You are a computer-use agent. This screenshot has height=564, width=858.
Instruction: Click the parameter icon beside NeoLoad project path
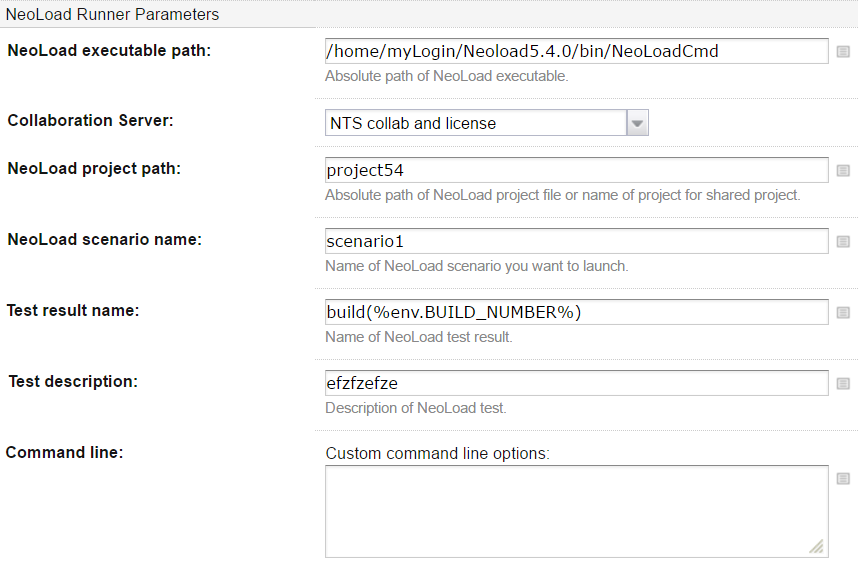point(843,171)
